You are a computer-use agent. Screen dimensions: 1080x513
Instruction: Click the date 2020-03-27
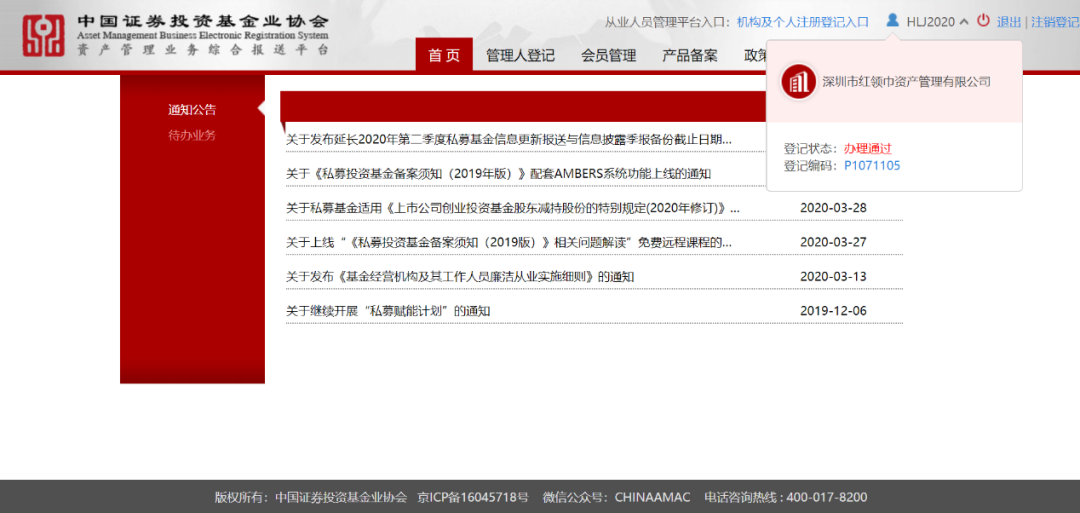833,242
